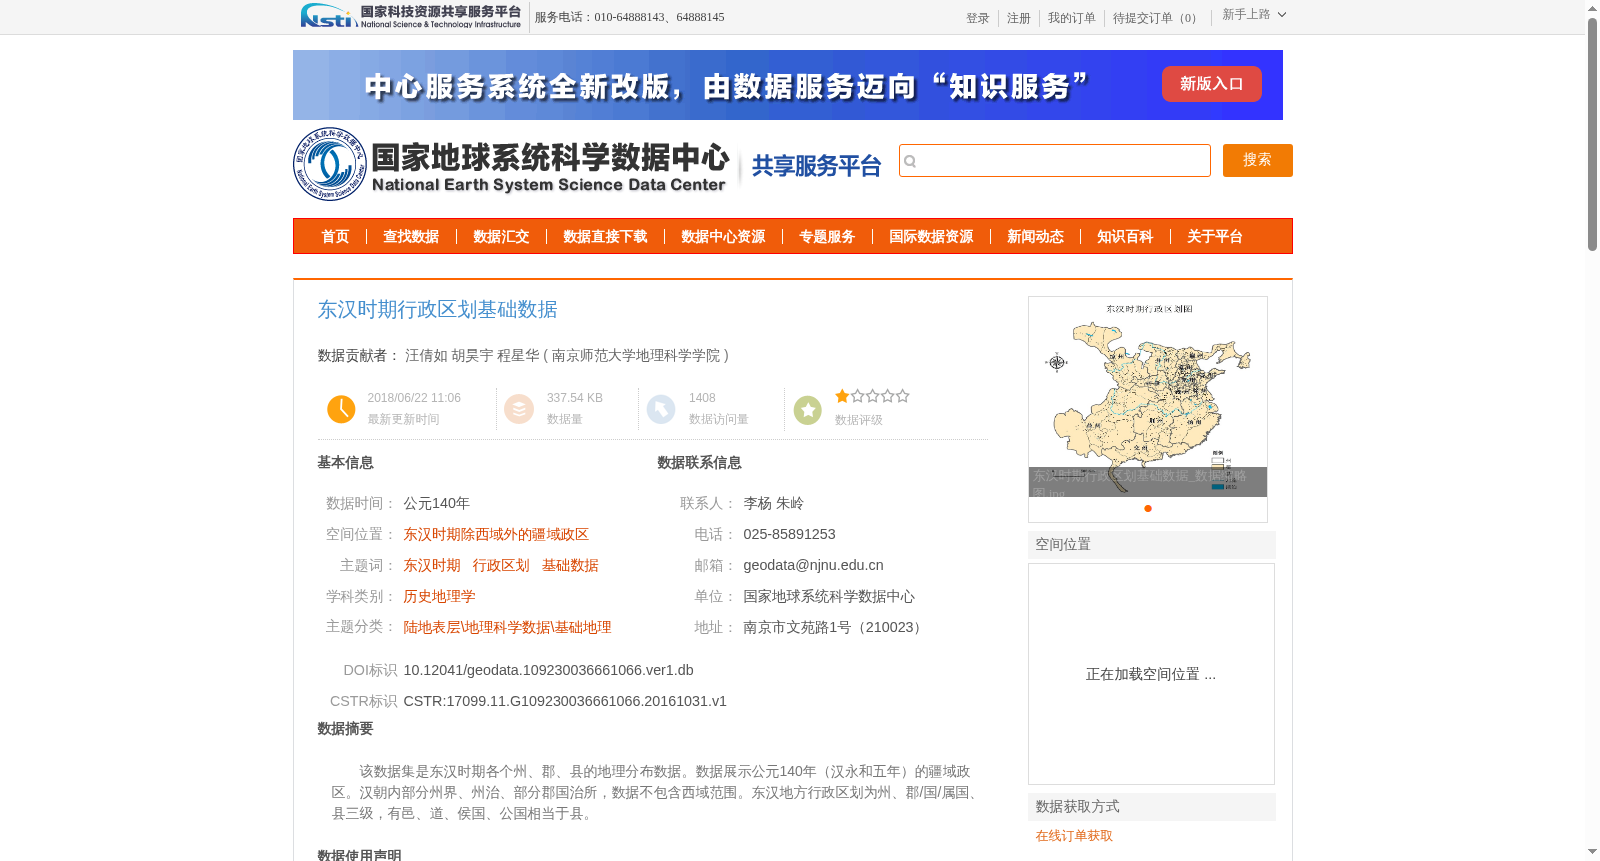The width and height of the screenshot is (1600, 861).
Task: Click the scrollbar down arrow
Action: click(1592, 852)
